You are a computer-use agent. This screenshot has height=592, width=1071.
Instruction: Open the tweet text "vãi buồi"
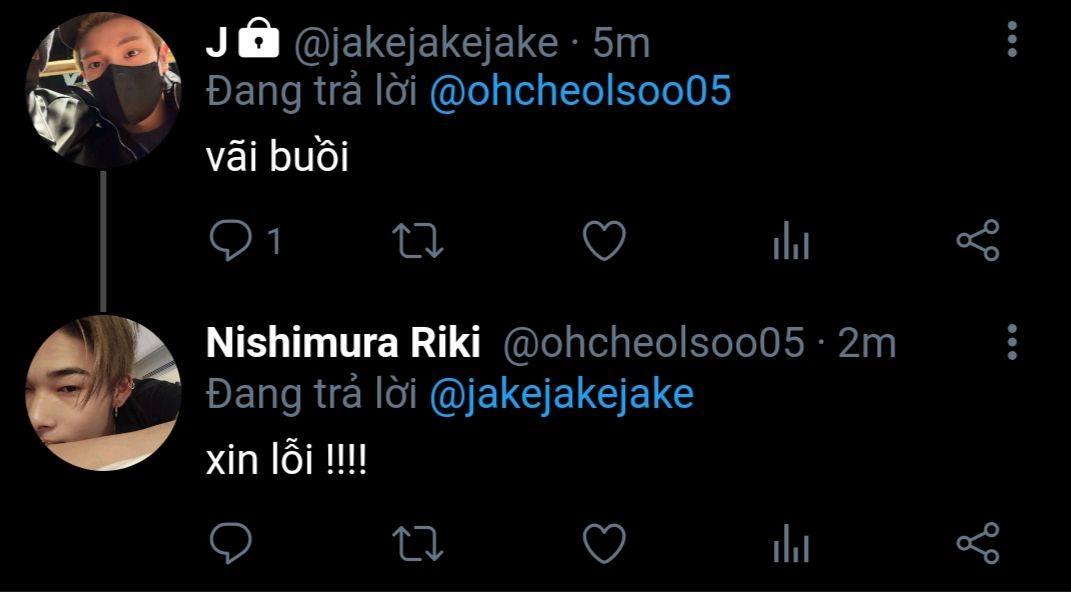[277, 157]
